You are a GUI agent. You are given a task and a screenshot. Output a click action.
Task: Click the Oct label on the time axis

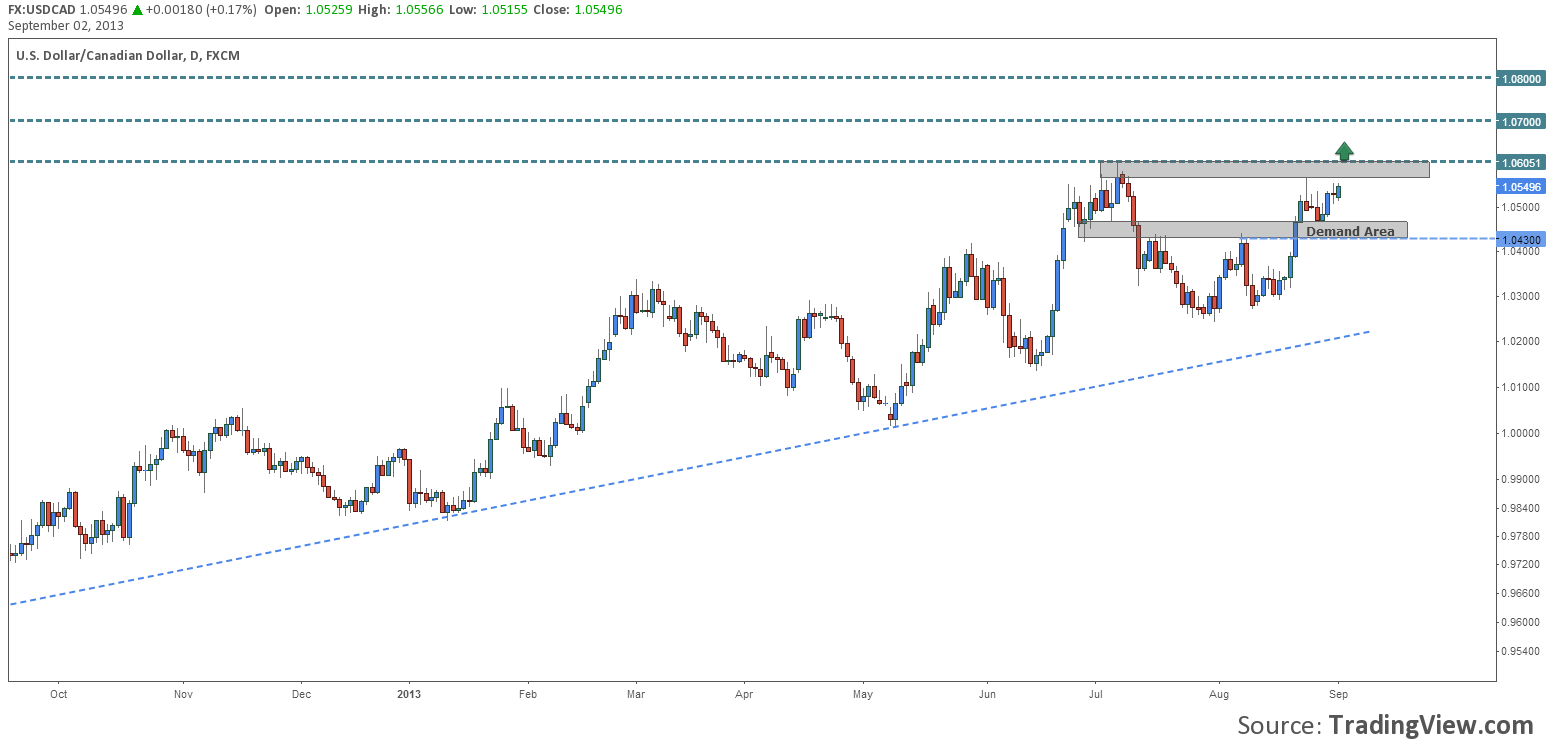tap(58, 693)
